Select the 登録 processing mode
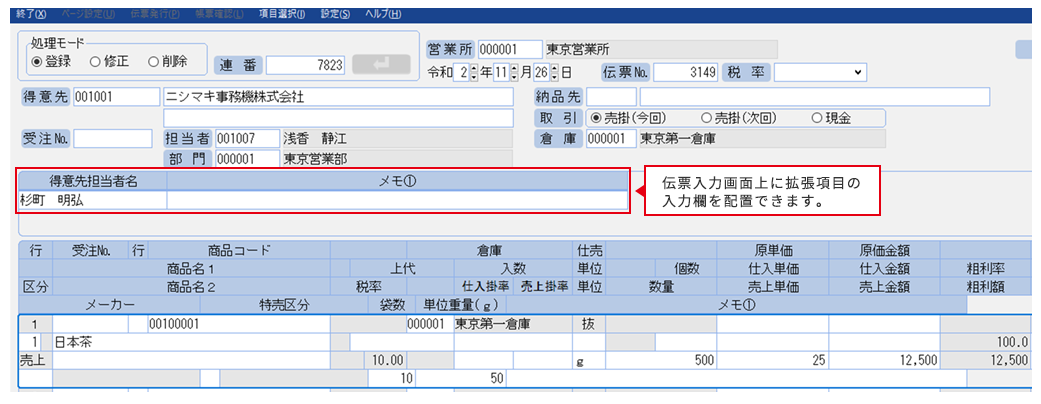 tap(37, 61)
